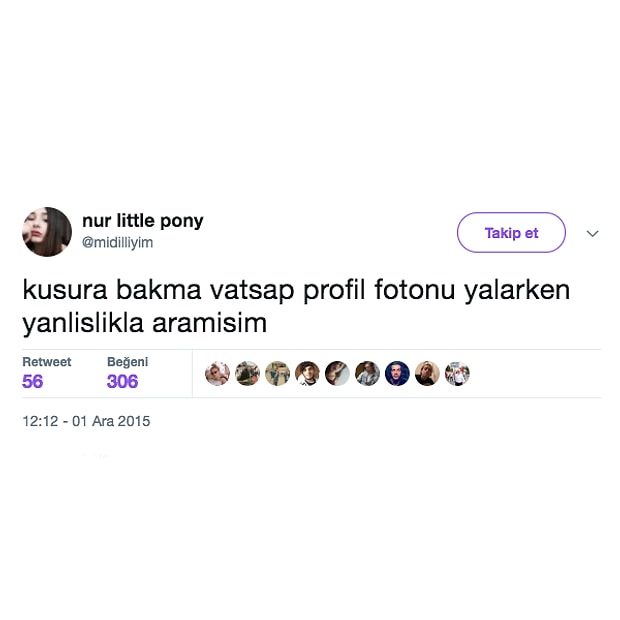
Task: Open nur little pony's profile picture
Action: (x=47, y=232)
